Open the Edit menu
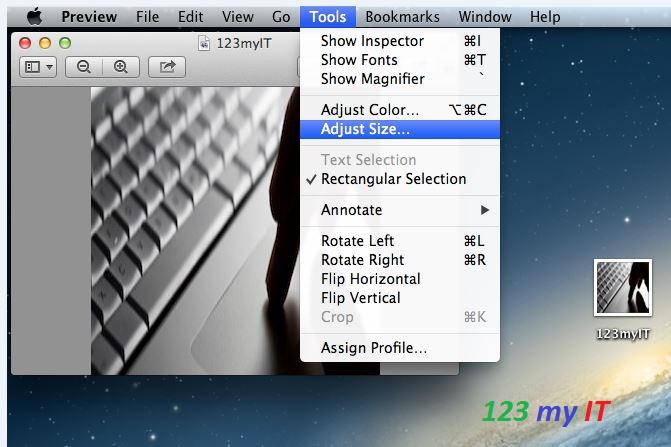Viewport: 671px width, 447px height. 190,17
